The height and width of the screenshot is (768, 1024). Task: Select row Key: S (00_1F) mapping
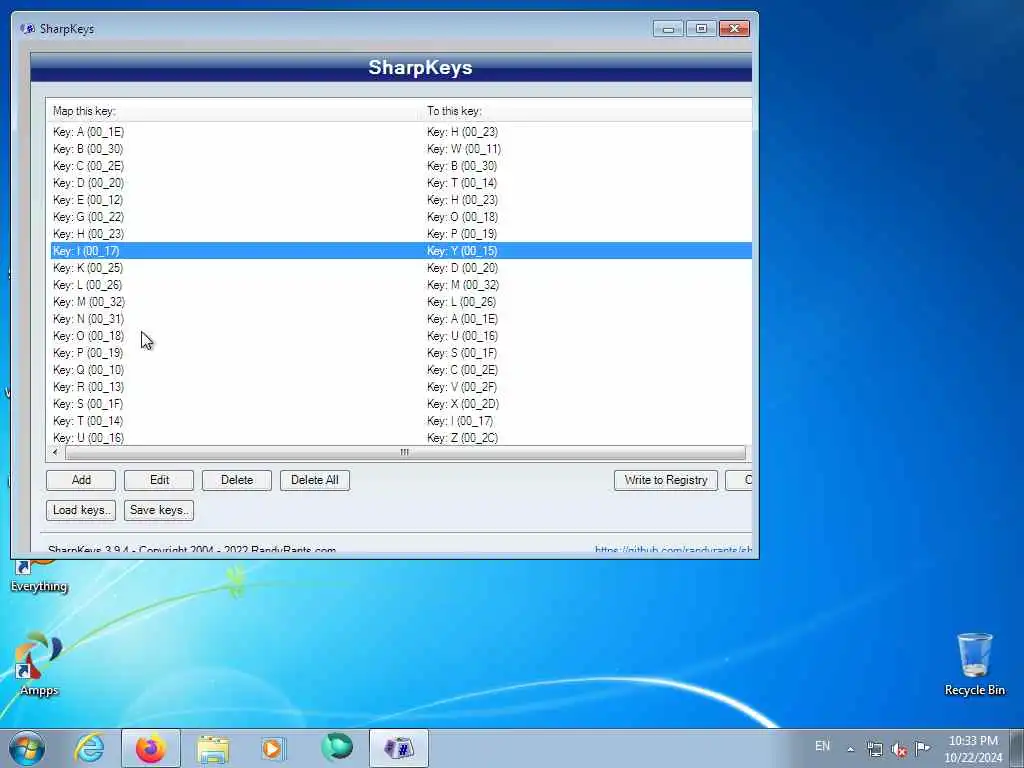[401, 404]
